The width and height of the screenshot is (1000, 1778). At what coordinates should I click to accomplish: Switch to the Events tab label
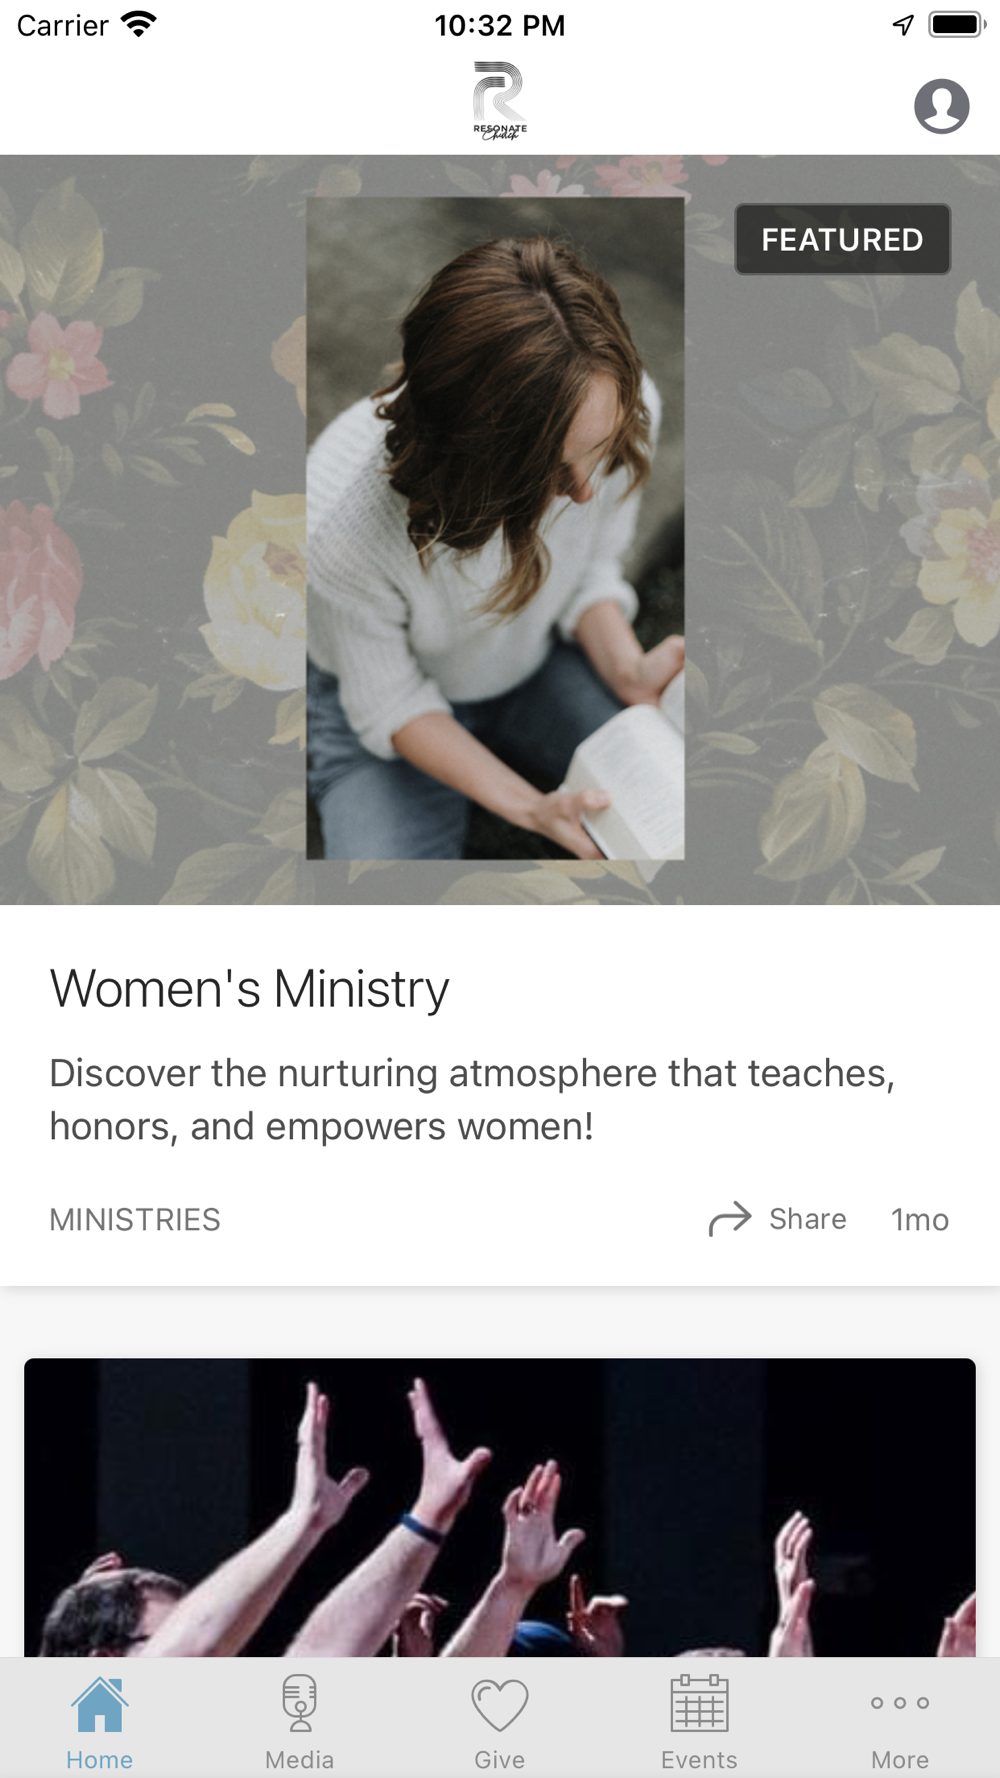[699, 1760]
